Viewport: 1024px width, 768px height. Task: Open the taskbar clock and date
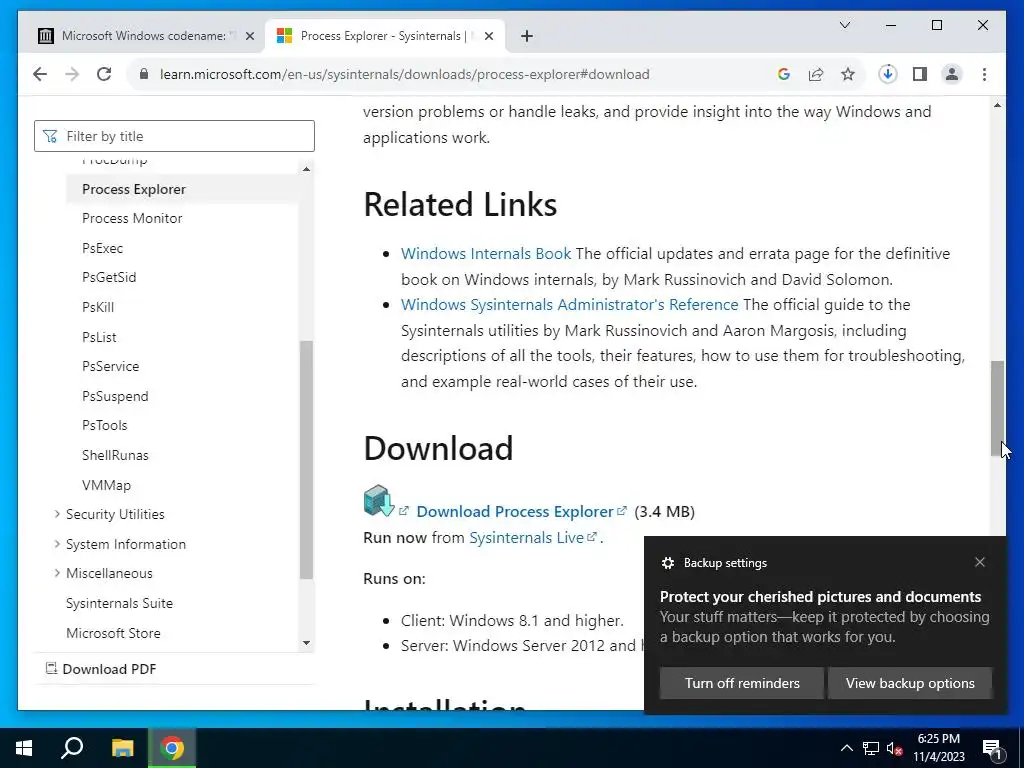(x=938, y=748)
